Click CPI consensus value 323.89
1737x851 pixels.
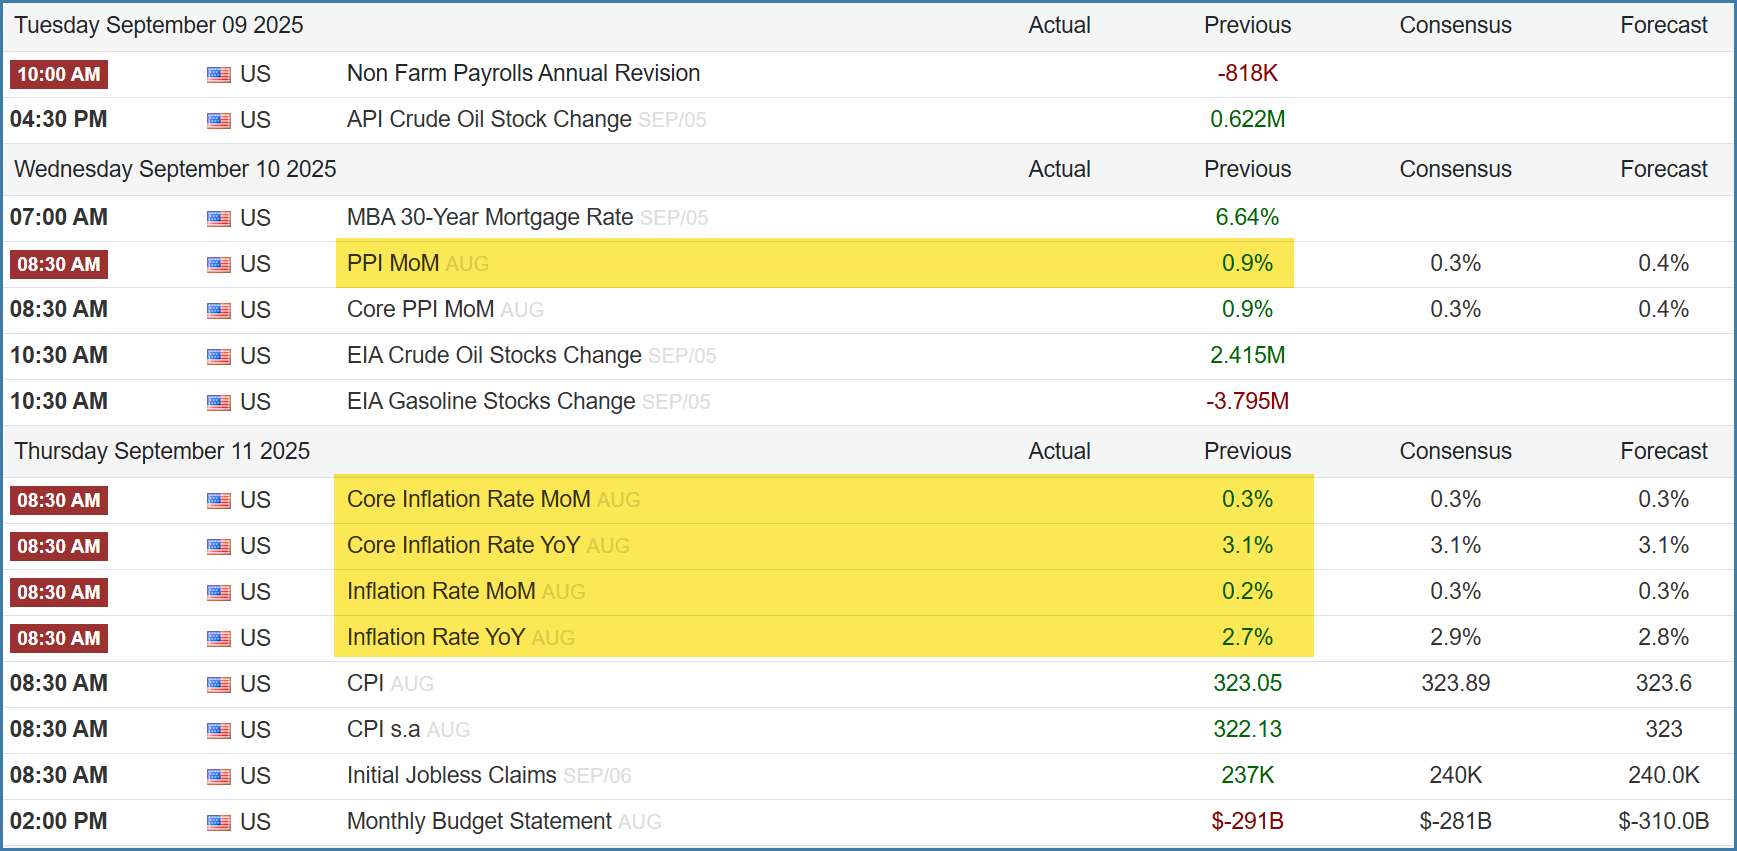1456,683
